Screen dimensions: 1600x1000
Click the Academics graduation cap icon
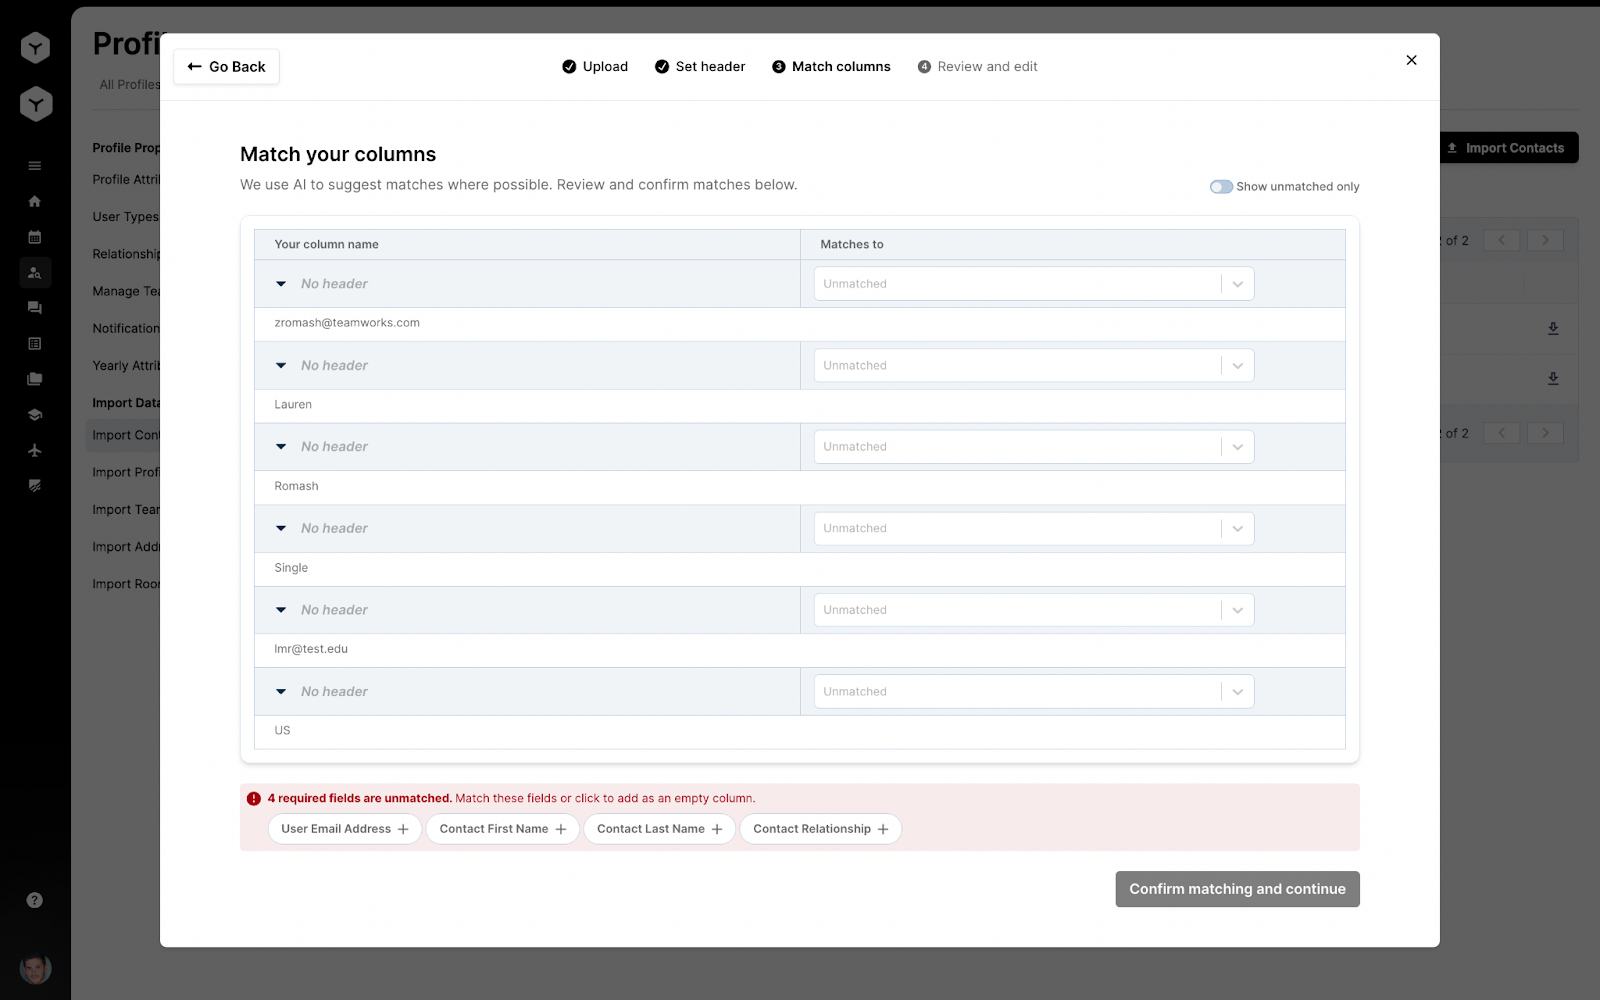coord(35,414)
